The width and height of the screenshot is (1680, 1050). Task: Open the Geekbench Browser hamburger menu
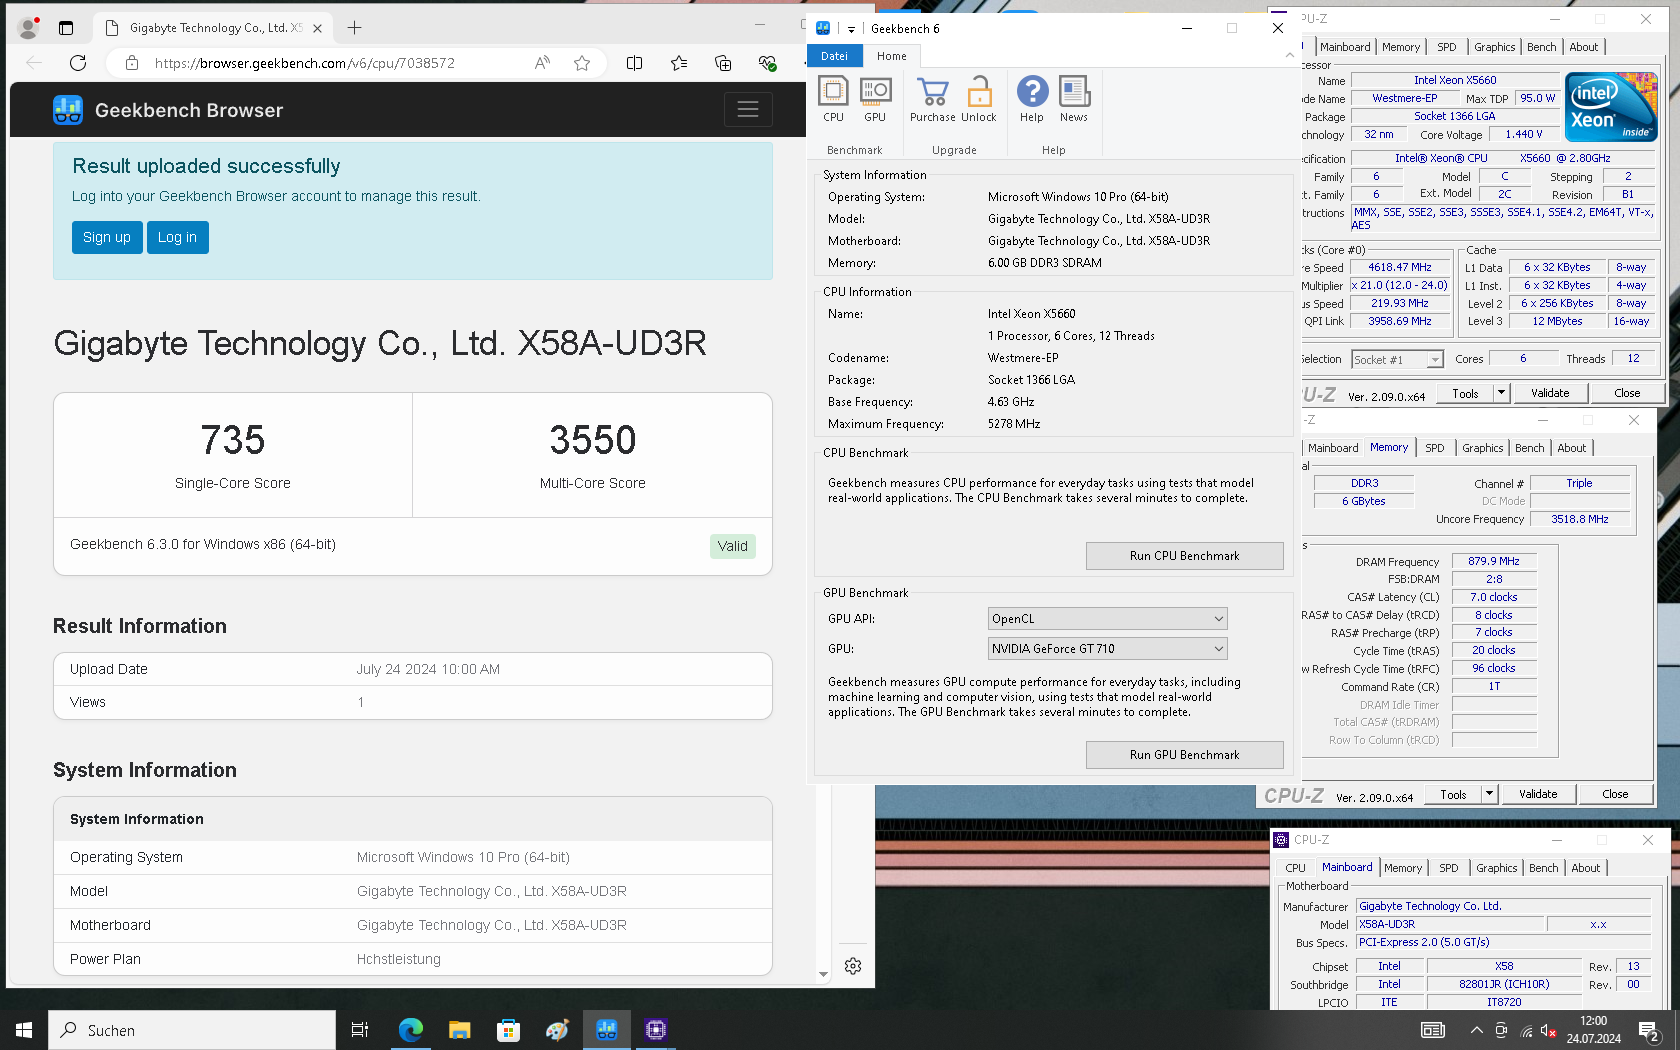pos(748,109)
